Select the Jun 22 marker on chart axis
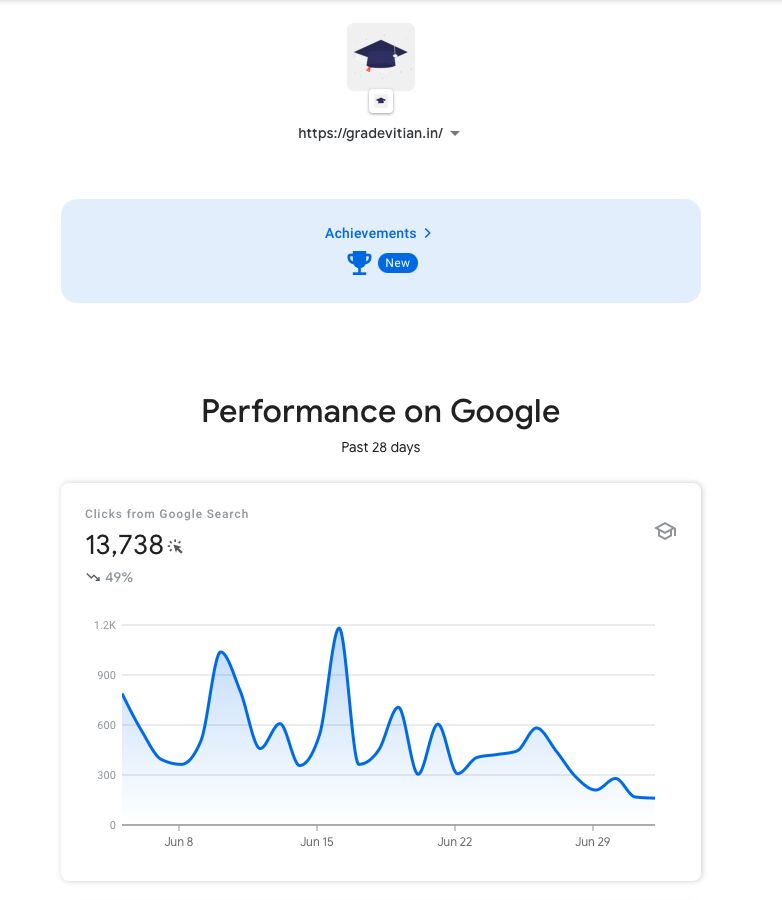 click(x=455, y=841)
